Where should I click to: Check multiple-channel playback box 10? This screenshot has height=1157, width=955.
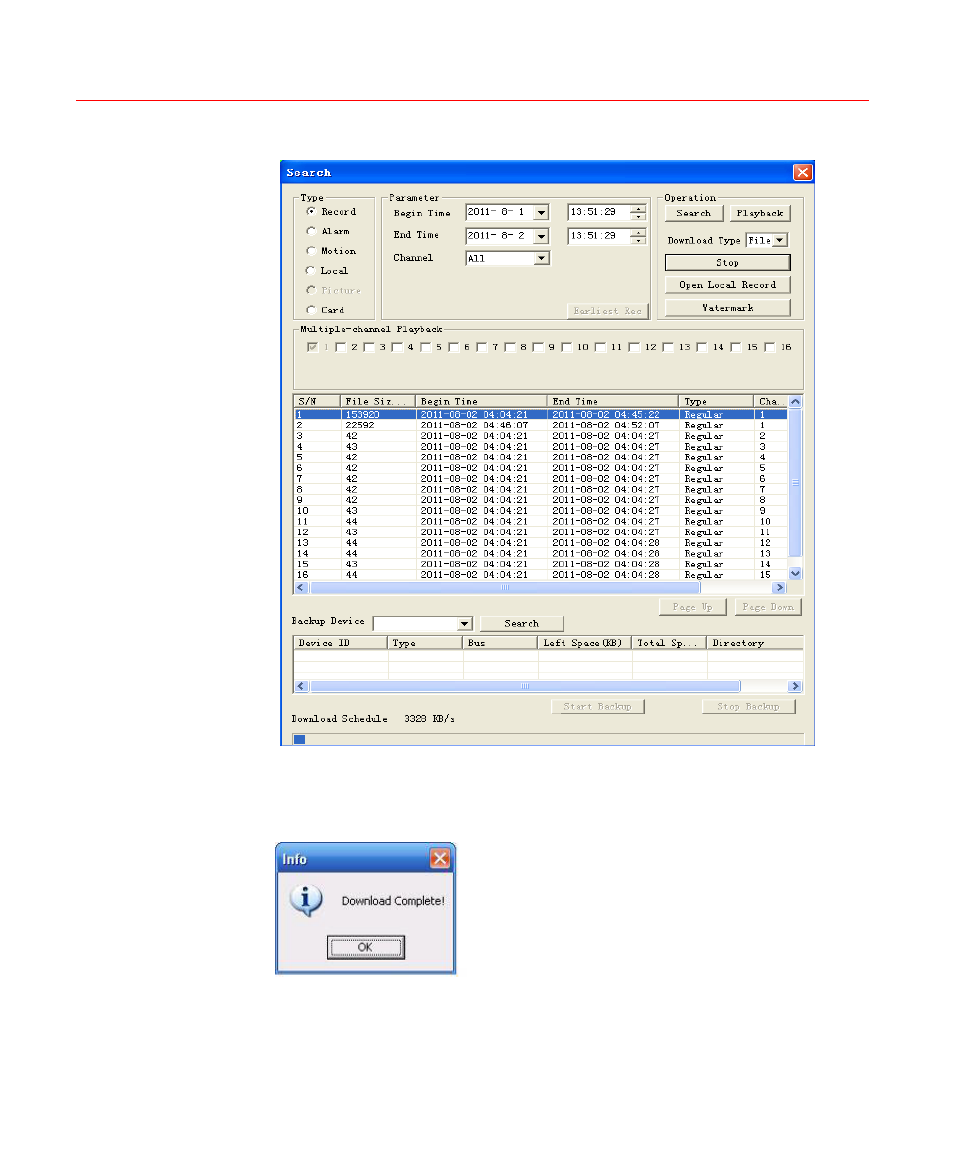(x=567, y=347)
